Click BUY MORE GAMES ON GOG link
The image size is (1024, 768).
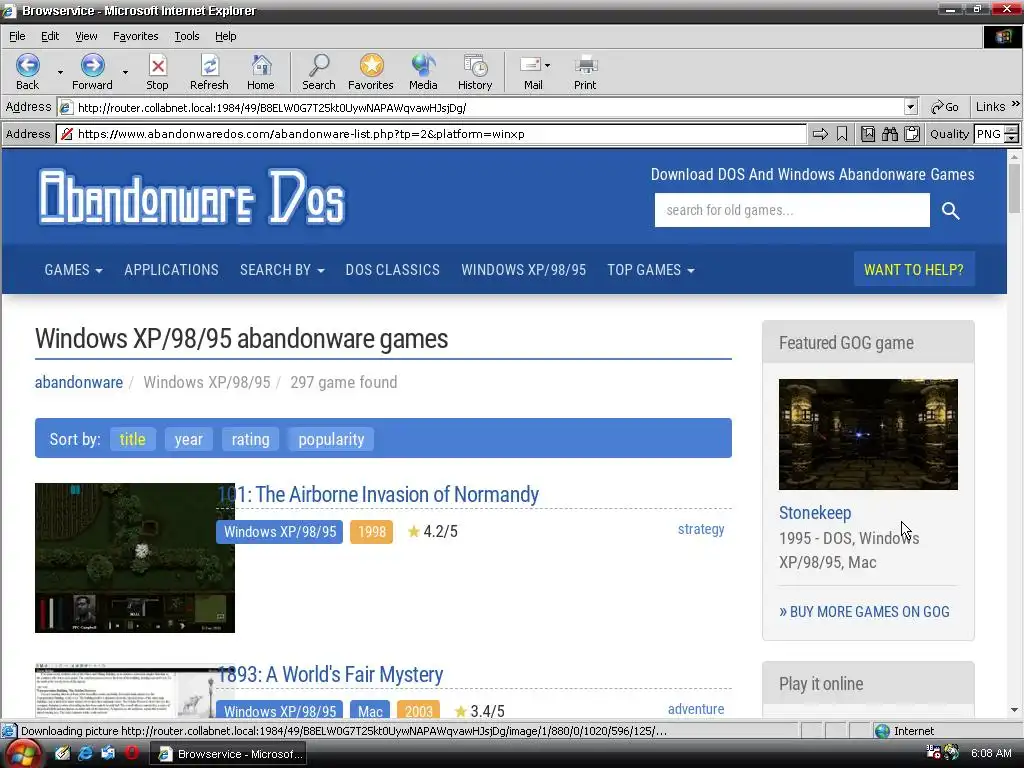coord(864,612)
